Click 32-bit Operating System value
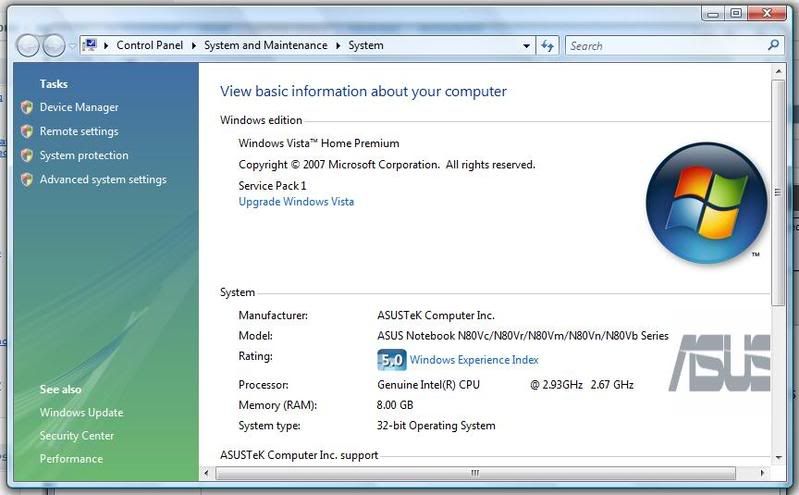The image size is (799, 495). point(436,425)
